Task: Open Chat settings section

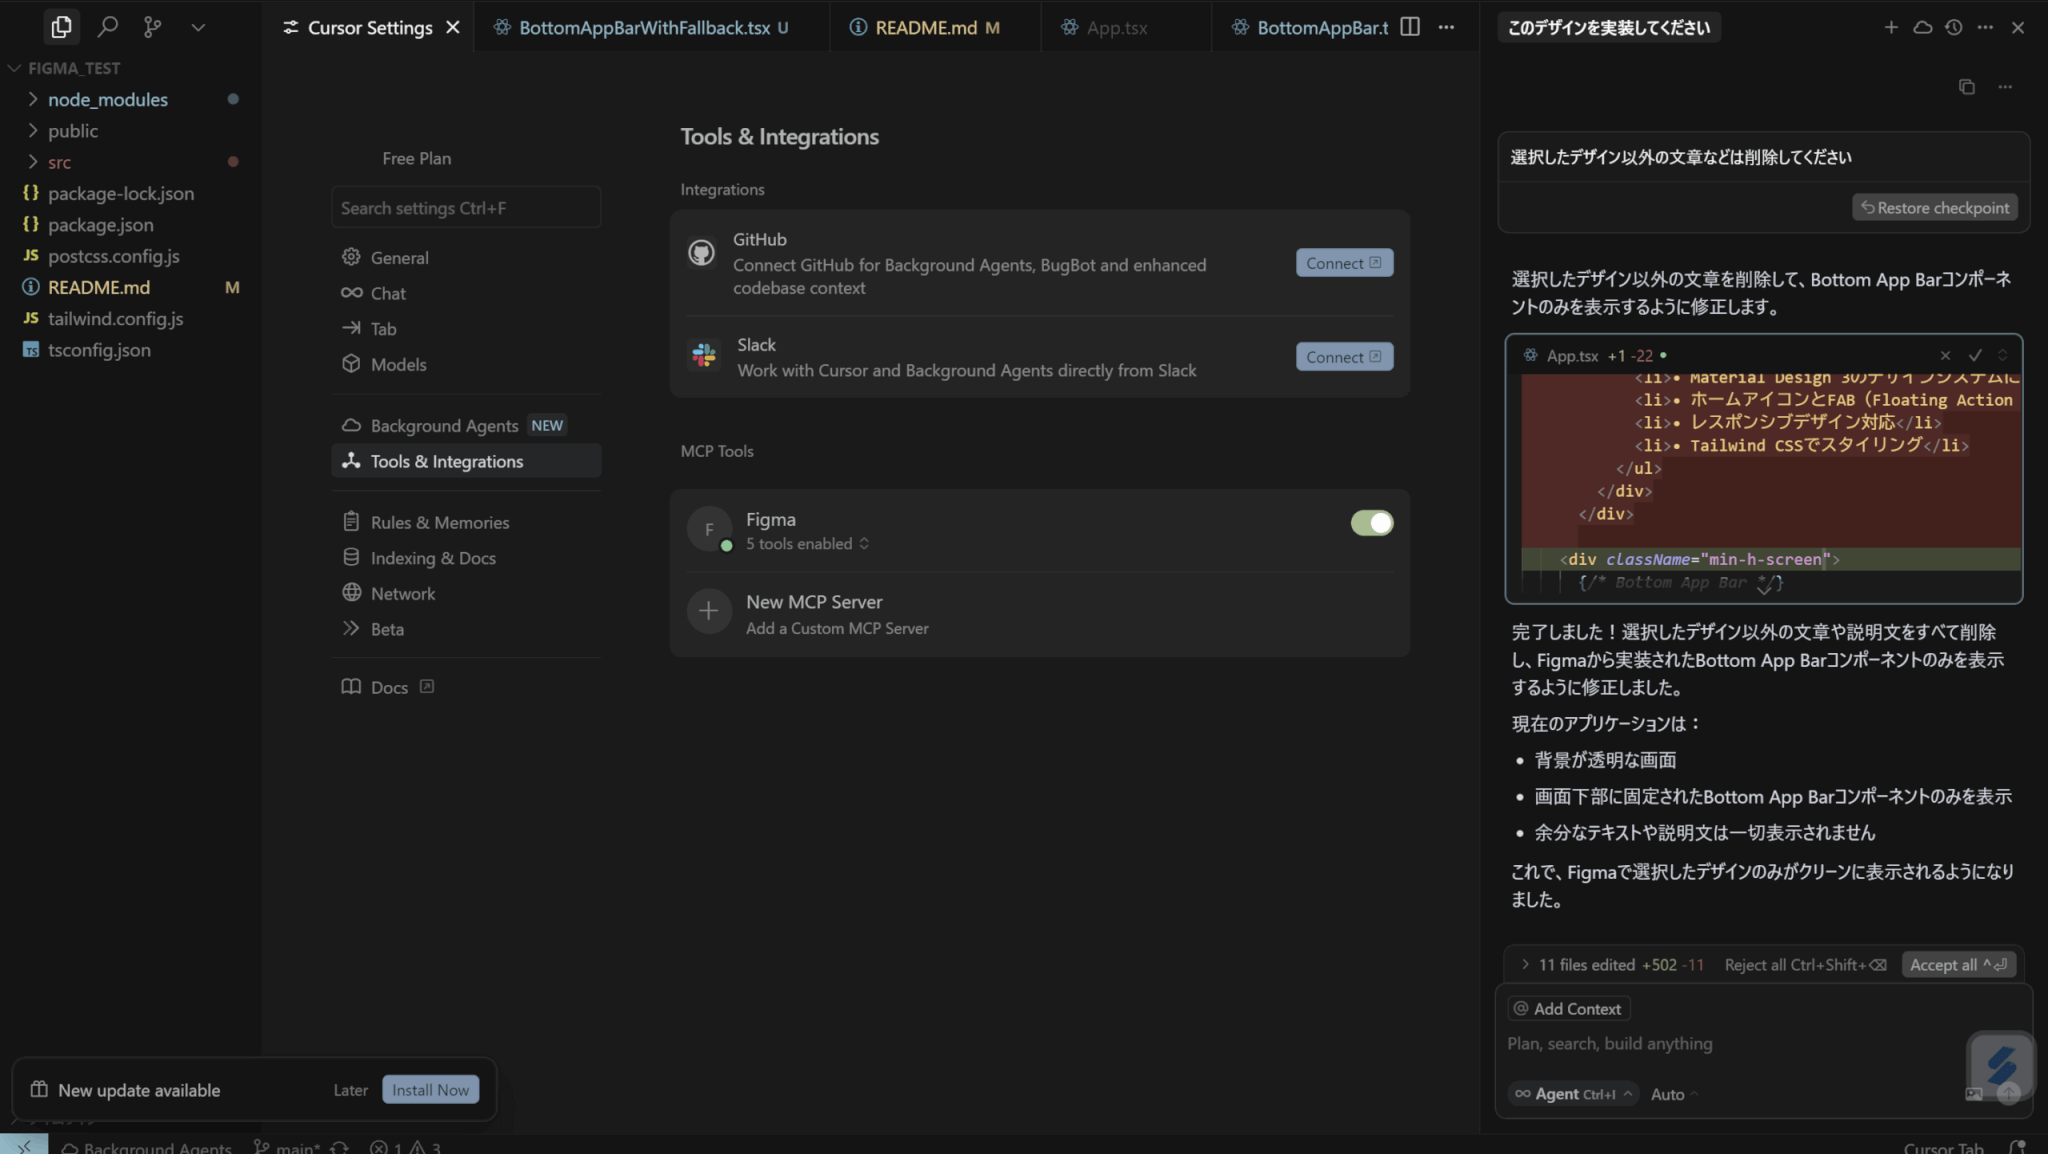Action: click(466, 293)
